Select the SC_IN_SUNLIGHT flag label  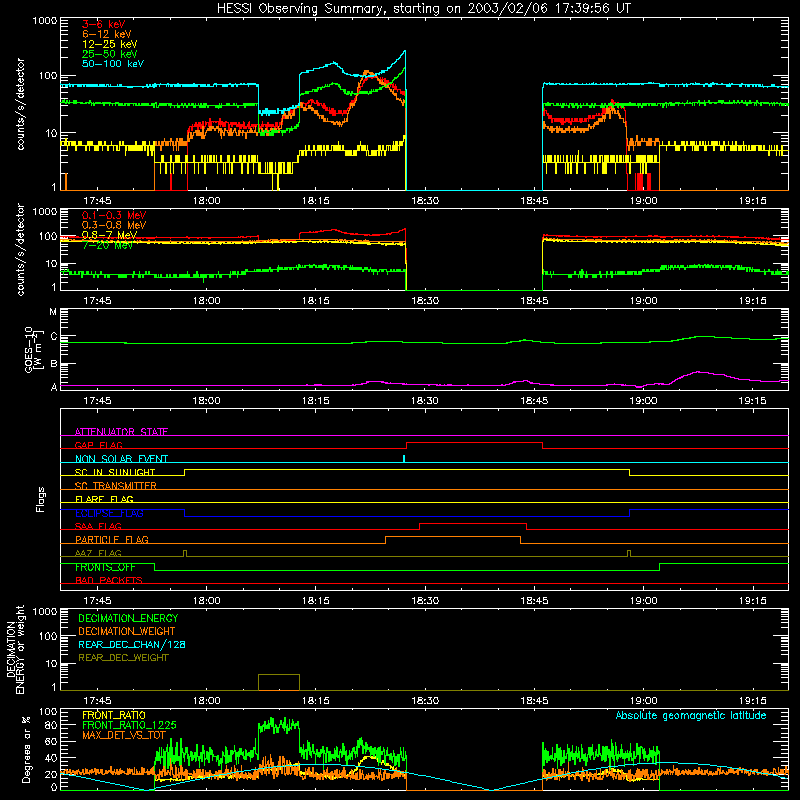115,472
